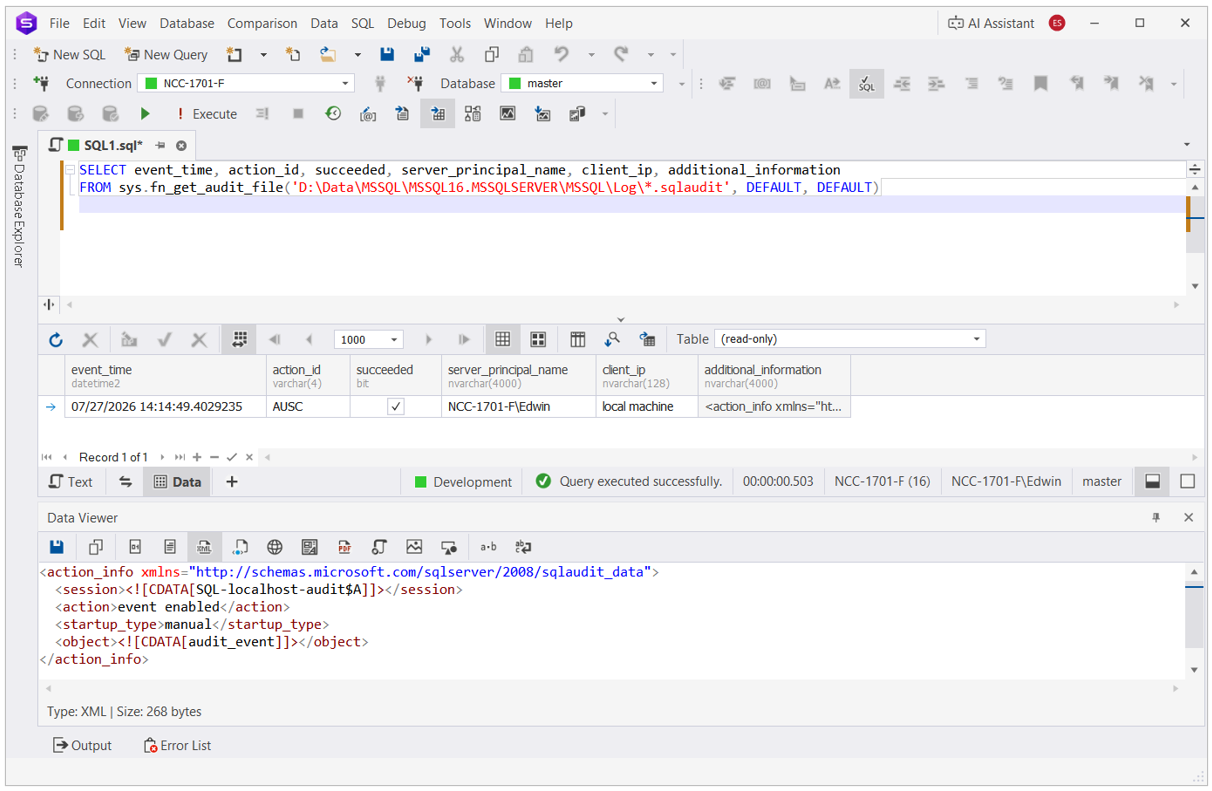The height and width of the screenshot is (791, 1212).
Task: Click the Copy icon in main toolbar
Action: [x=491, y=55]
